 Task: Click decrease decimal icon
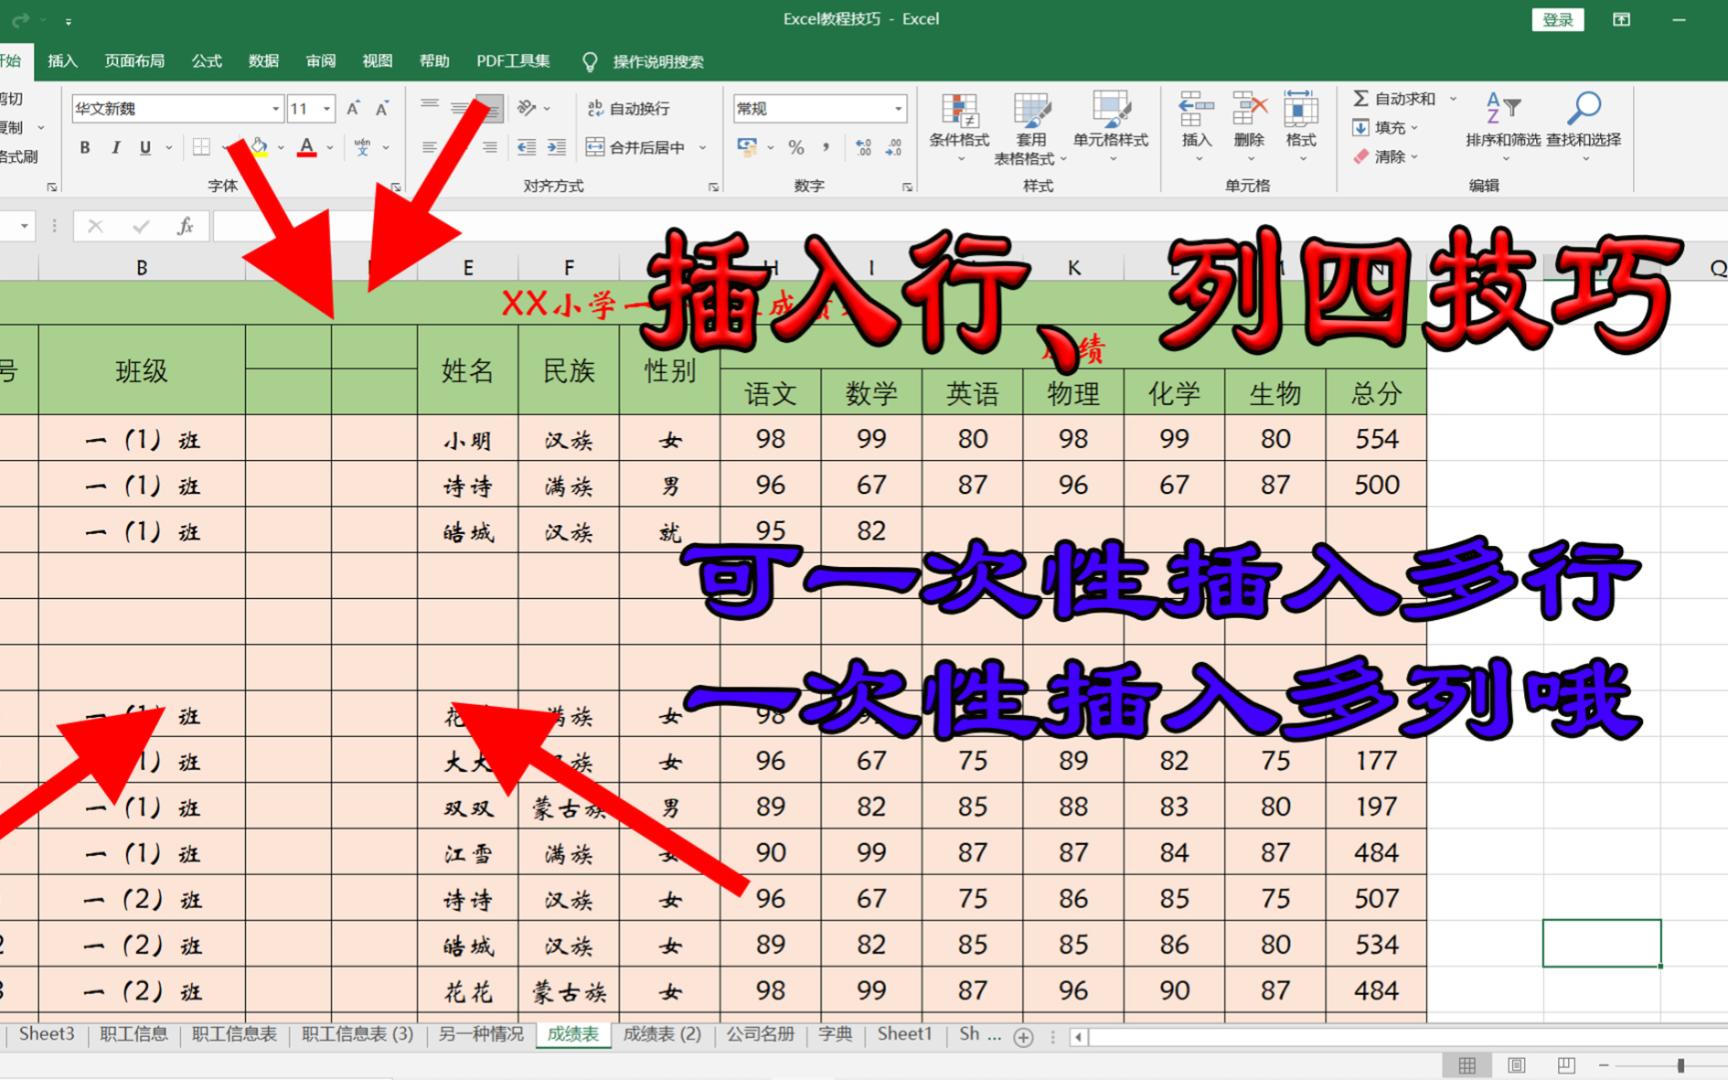tap(894, 148)
